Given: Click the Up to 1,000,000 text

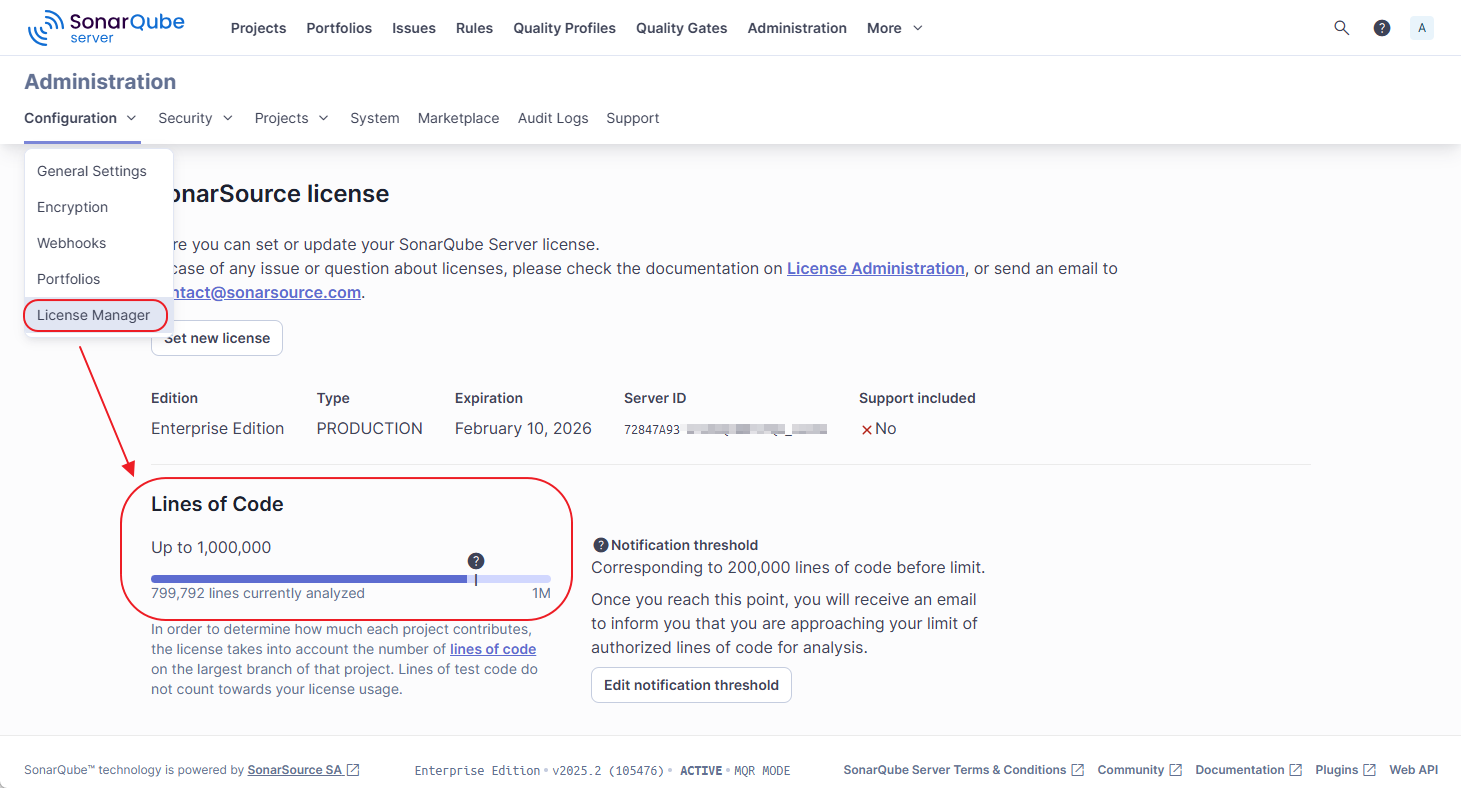Looking at the screenshot, I should click(x=211, y=547).
